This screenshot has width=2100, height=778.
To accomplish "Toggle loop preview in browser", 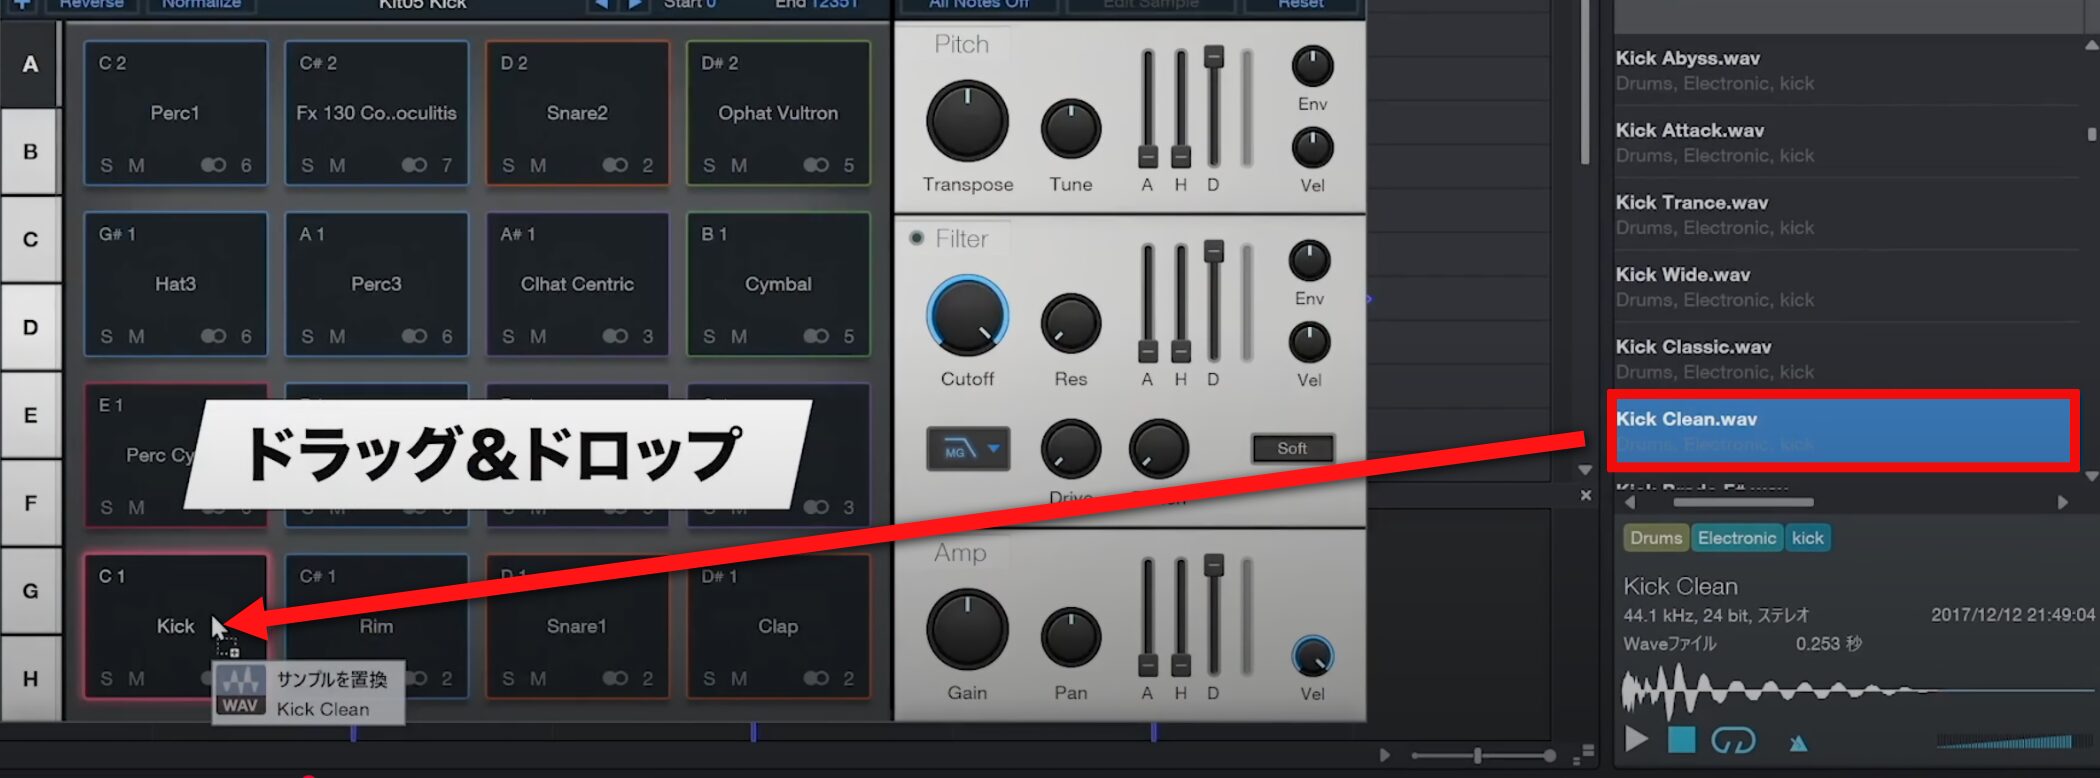I will (1733, 740).
